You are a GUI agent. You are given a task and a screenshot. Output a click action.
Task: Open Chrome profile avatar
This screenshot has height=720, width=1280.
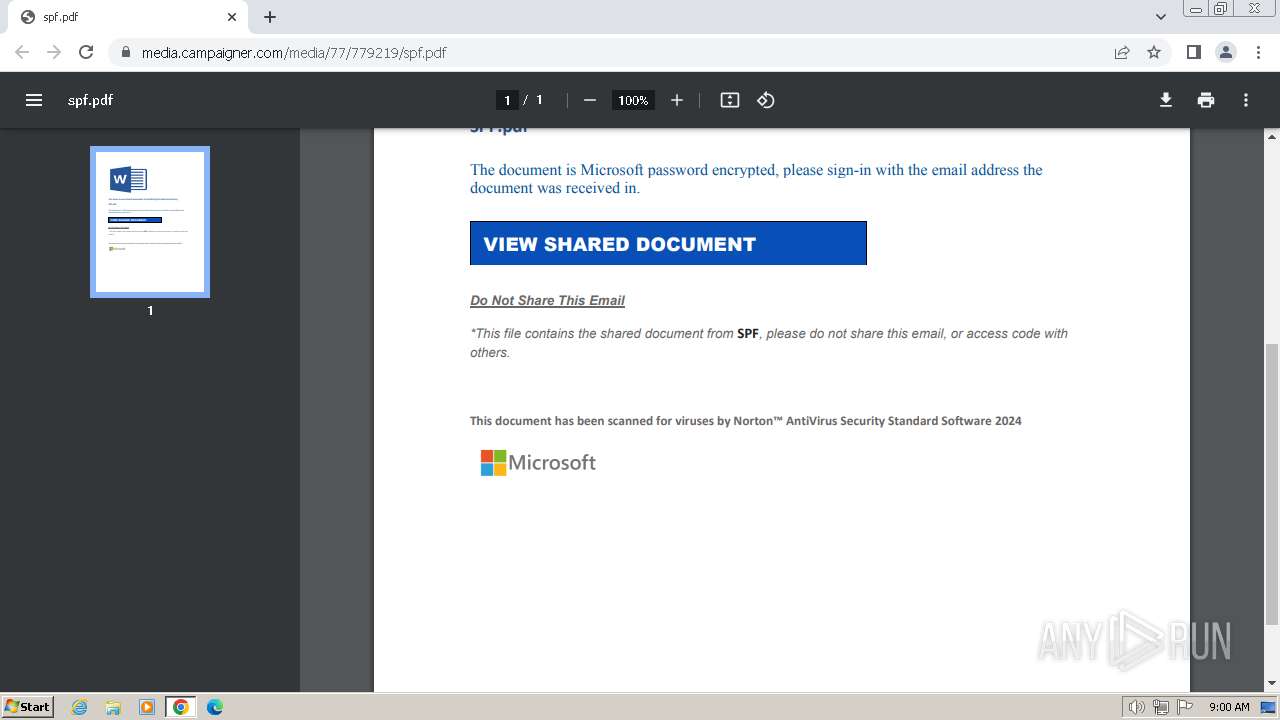click(x=1226, y=52)
